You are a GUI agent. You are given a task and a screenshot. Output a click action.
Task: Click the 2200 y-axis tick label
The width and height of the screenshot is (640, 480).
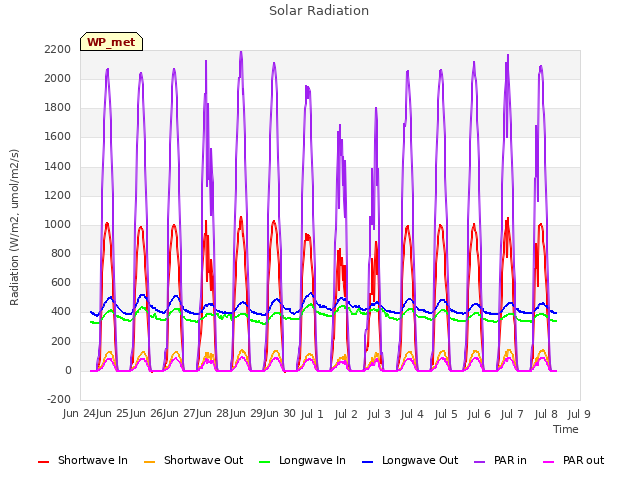point(58,49)
